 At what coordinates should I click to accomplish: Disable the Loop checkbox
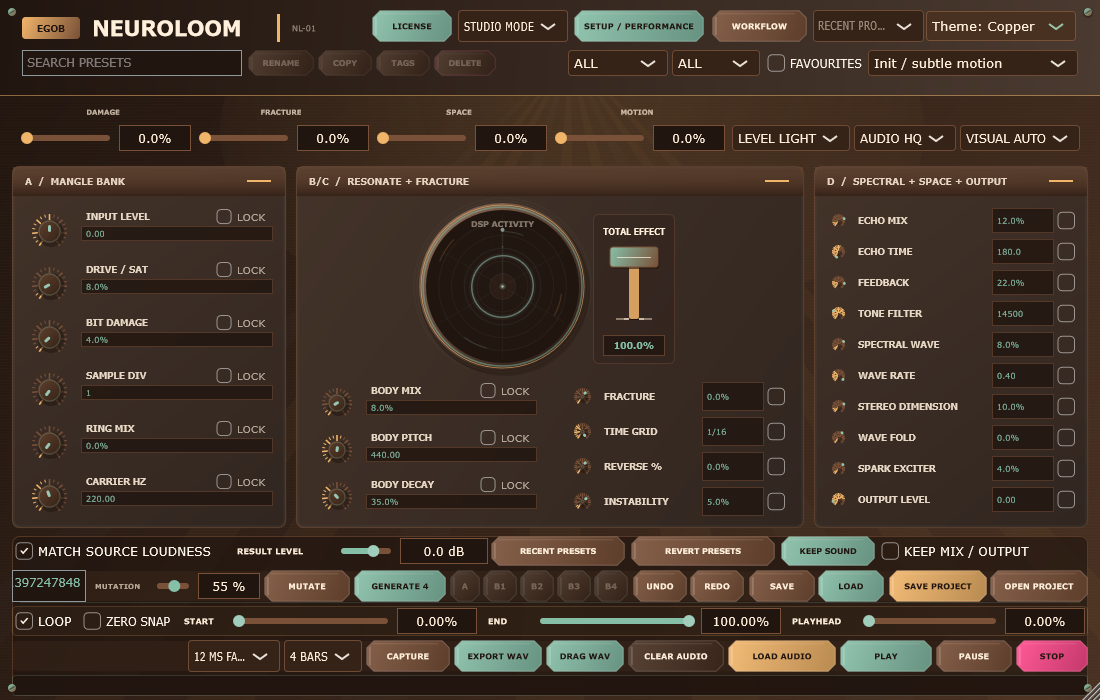pyautogui.click(x=25, y=621)
